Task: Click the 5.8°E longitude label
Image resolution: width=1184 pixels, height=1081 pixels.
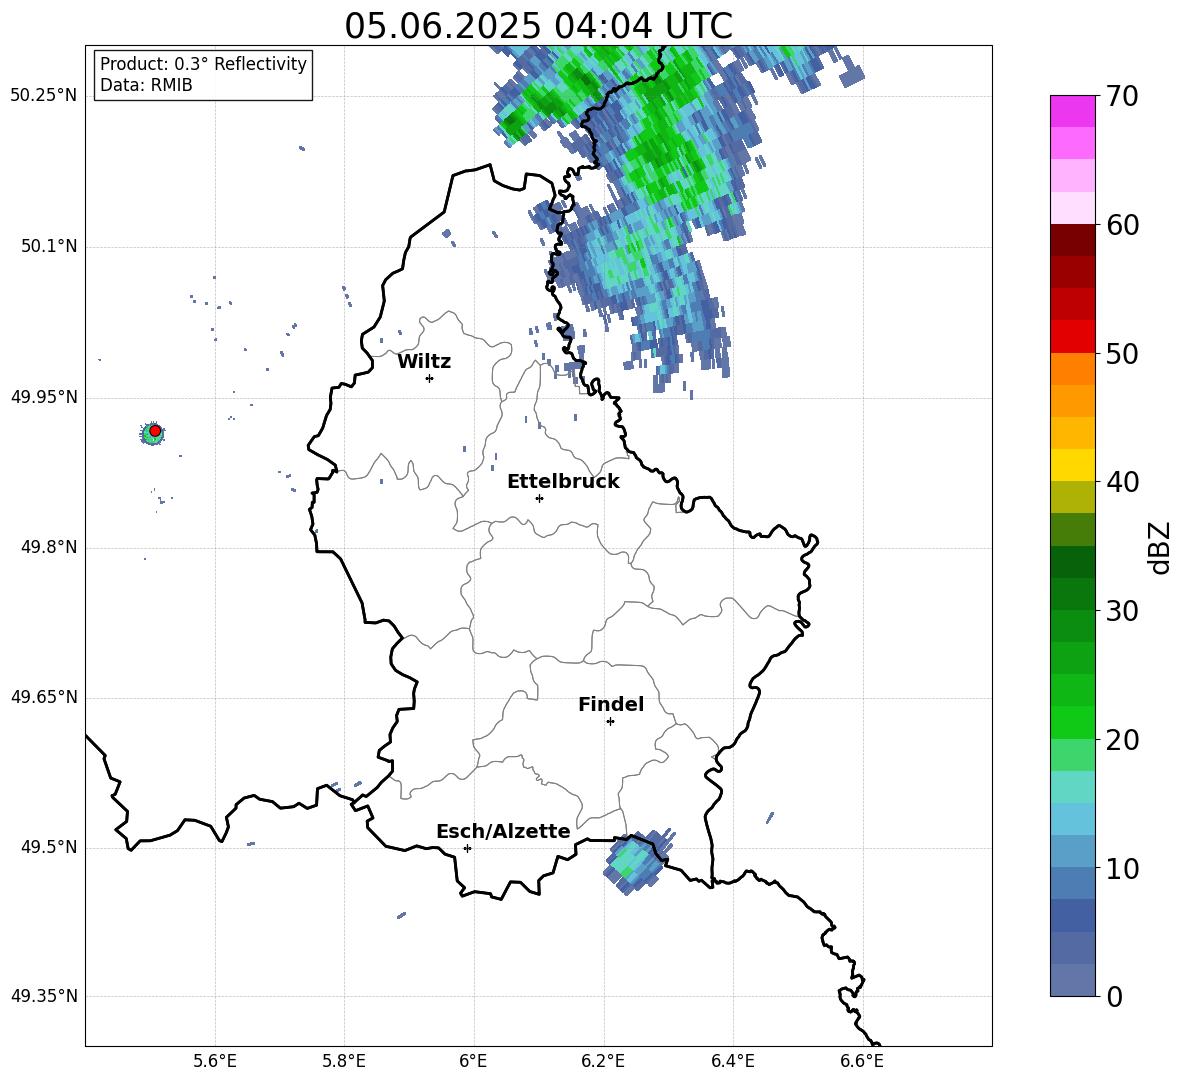Action: tap(344, 1061)
